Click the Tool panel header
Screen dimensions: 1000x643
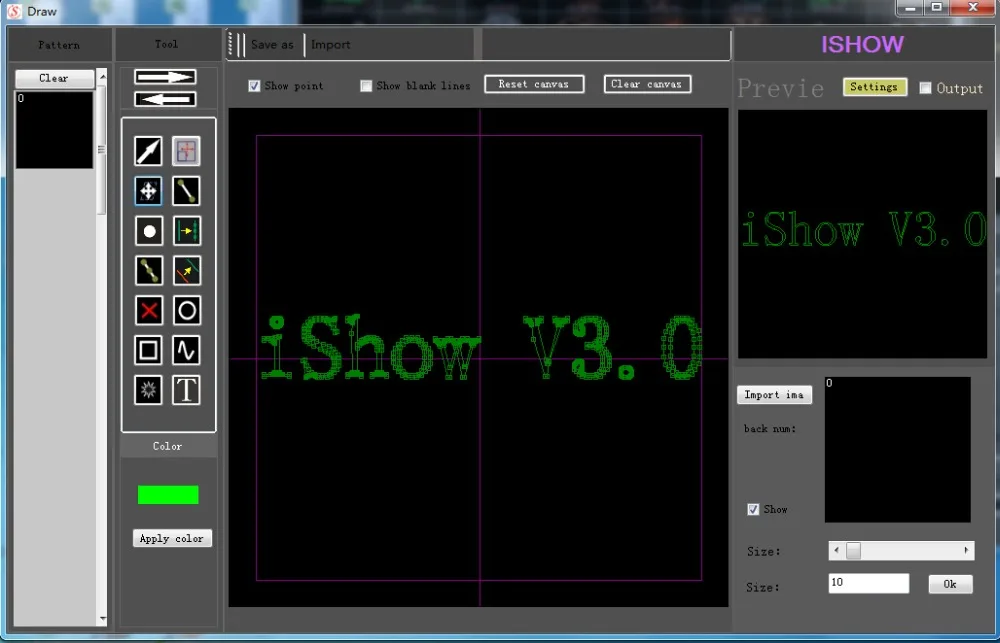click(167, 44)
